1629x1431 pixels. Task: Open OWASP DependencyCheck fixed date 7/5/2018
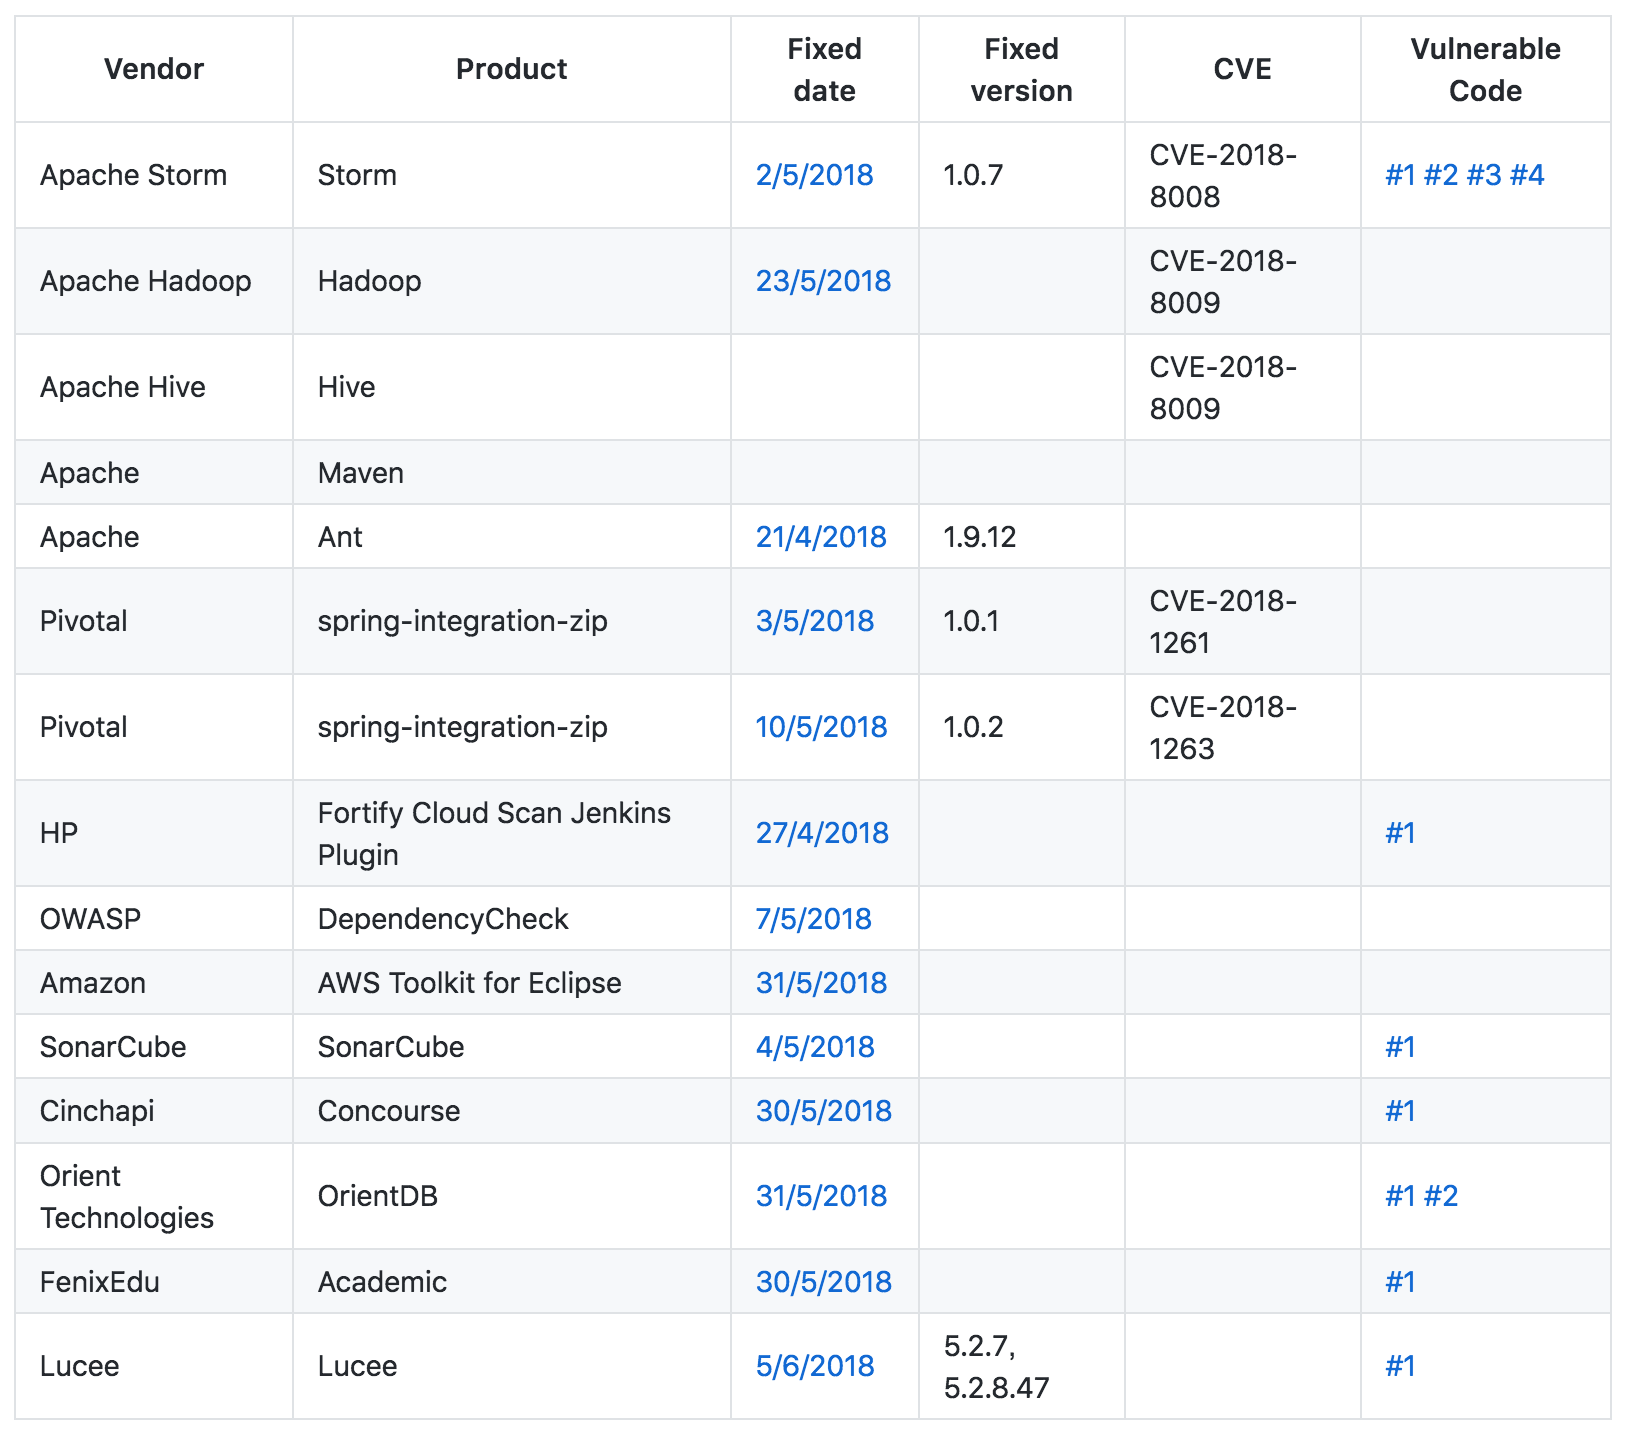[x=814, y=918]
